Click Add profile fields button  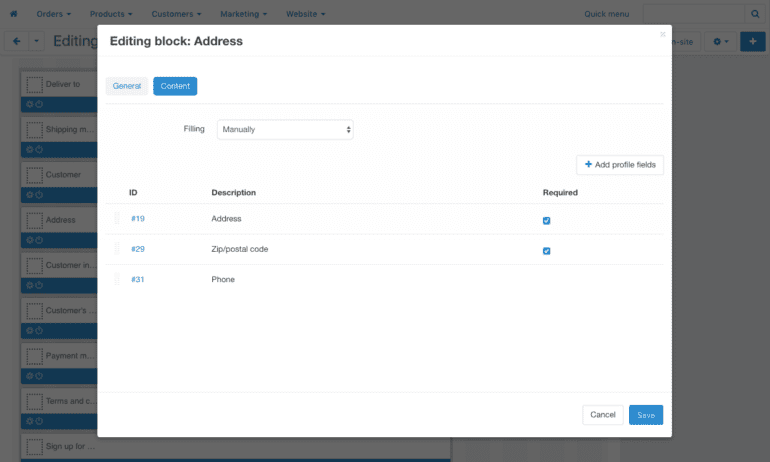(x=620, y=164)
